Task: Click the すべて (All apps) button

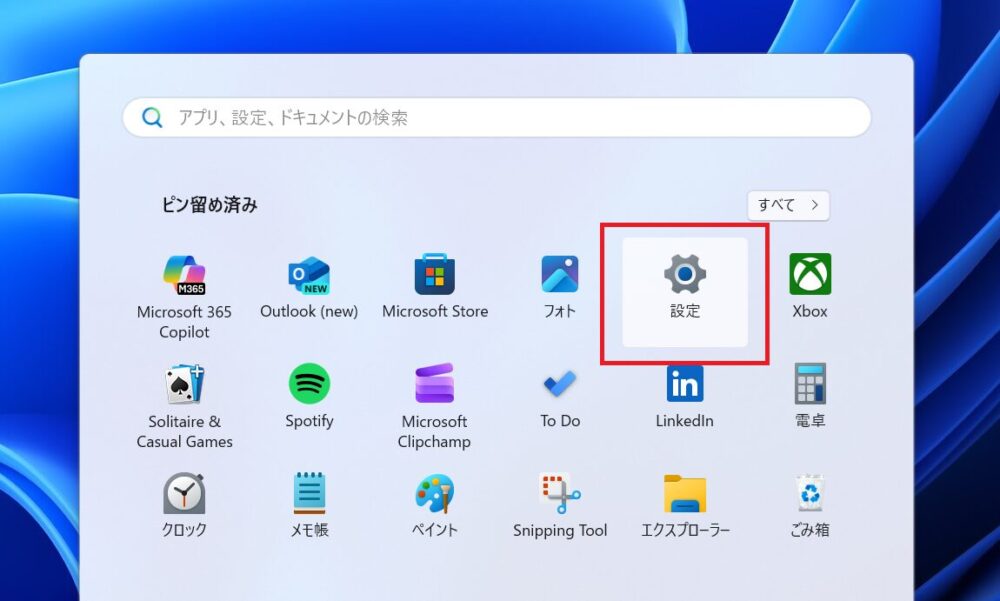Action: (x=788, y=205)
